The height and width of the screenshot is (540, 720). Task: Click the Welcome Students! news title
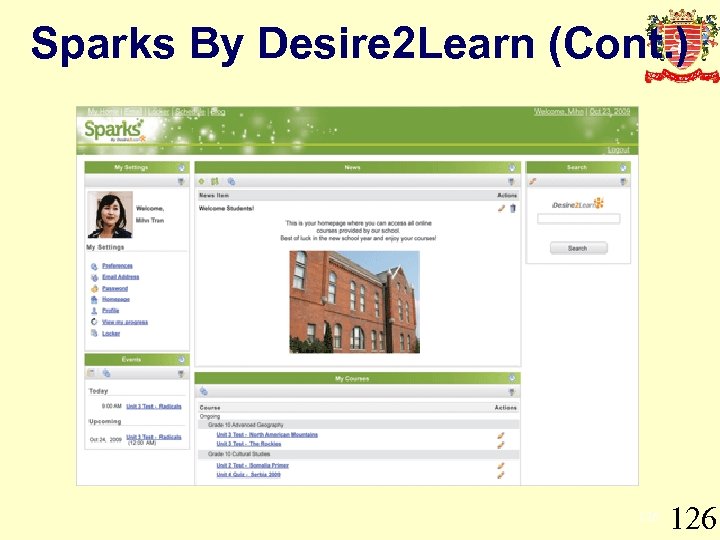(x=226, y=208)
